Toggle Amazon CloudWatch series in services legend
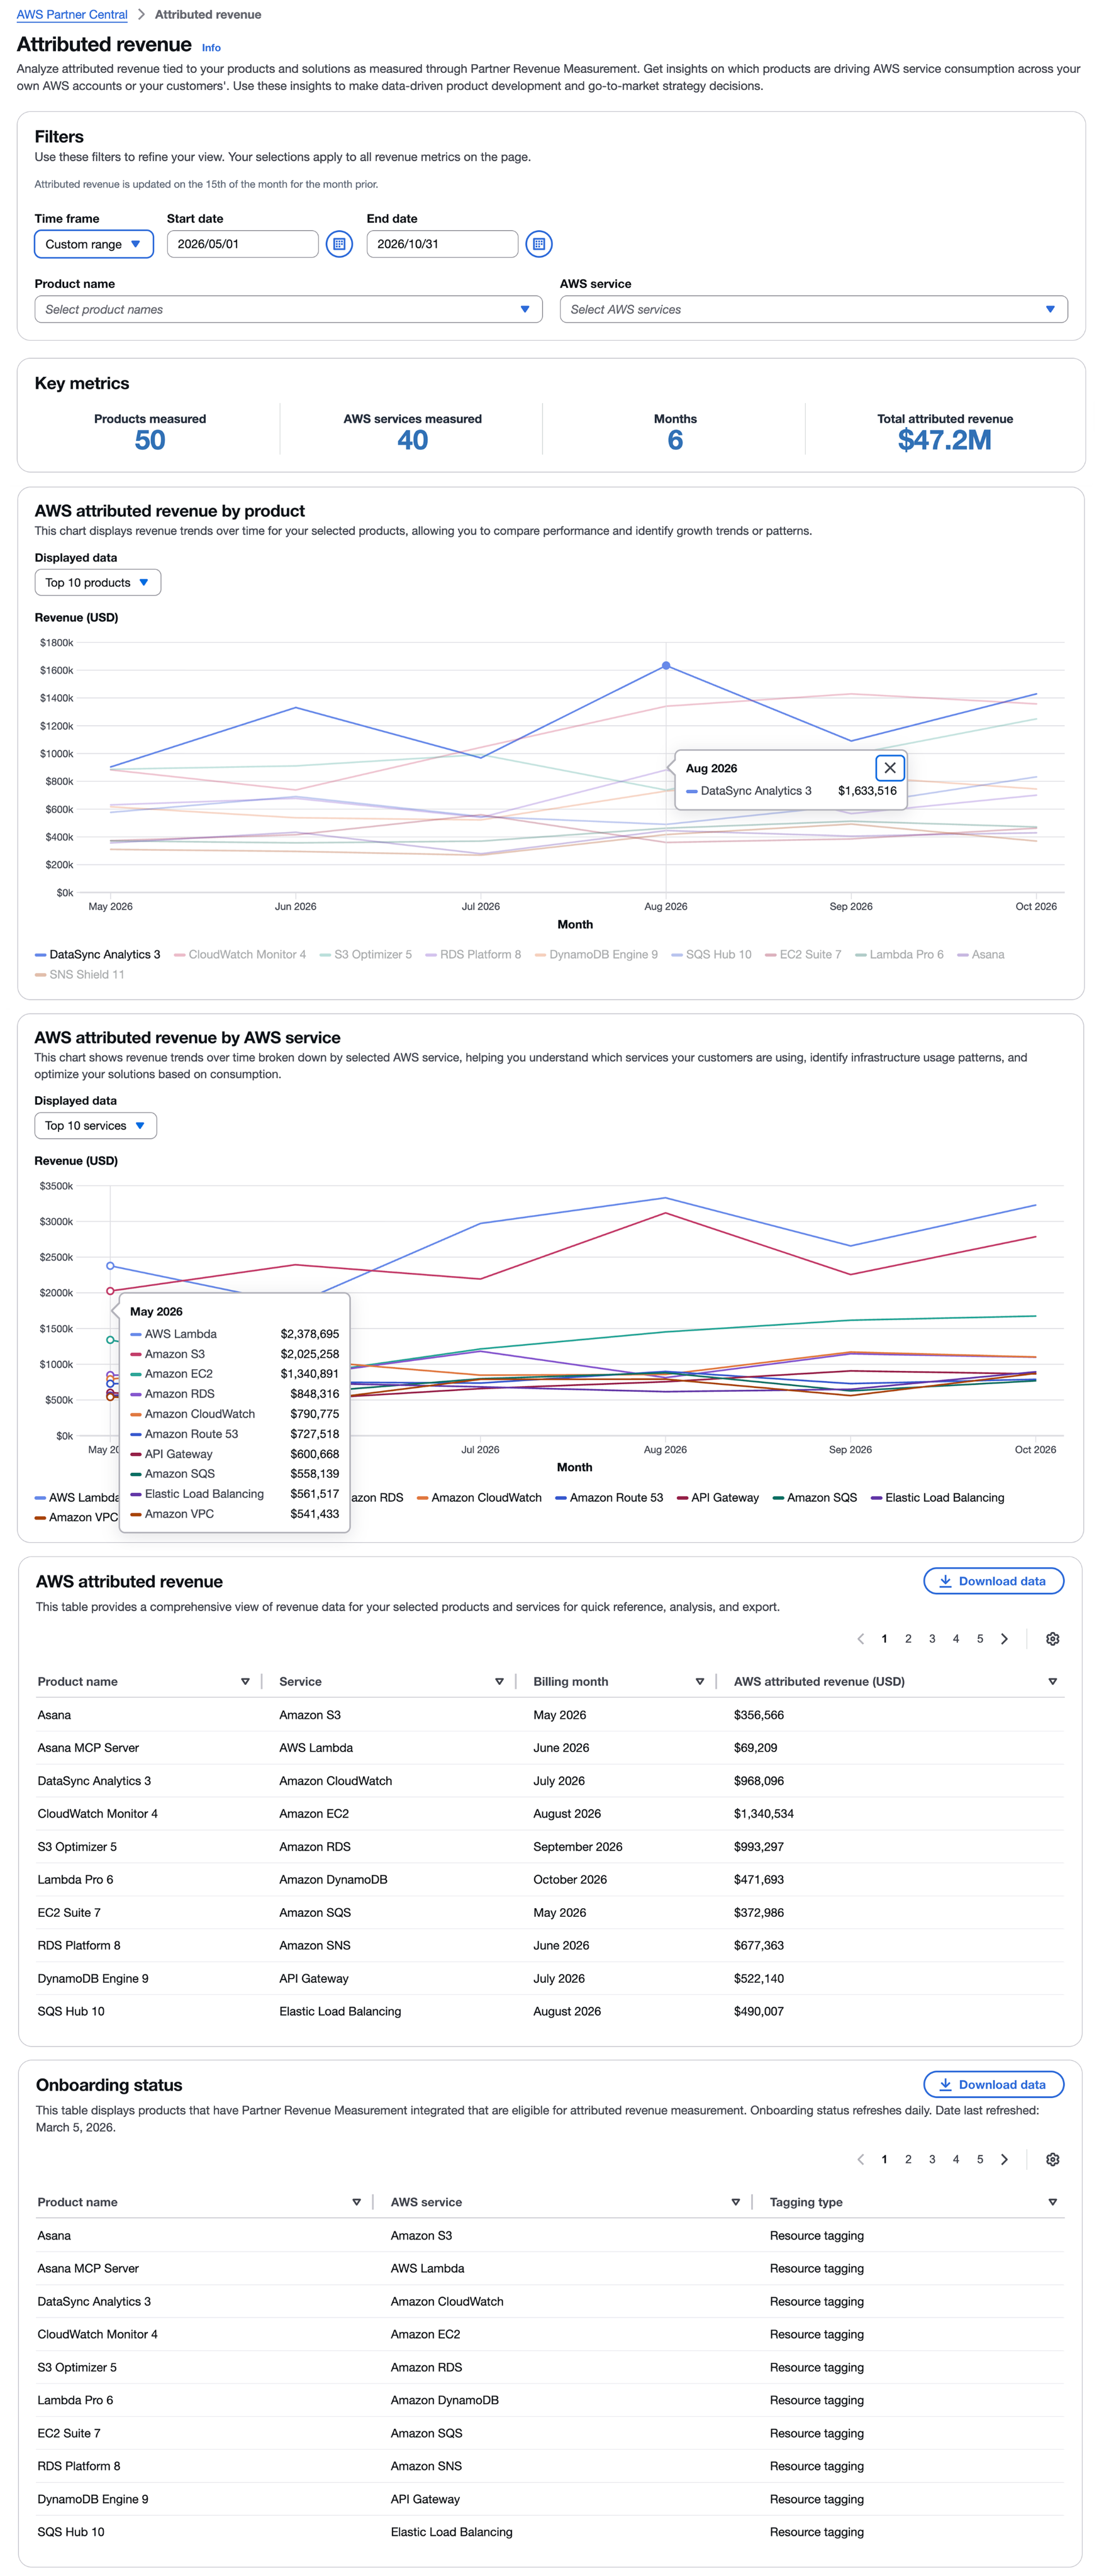 [479, 1497]
